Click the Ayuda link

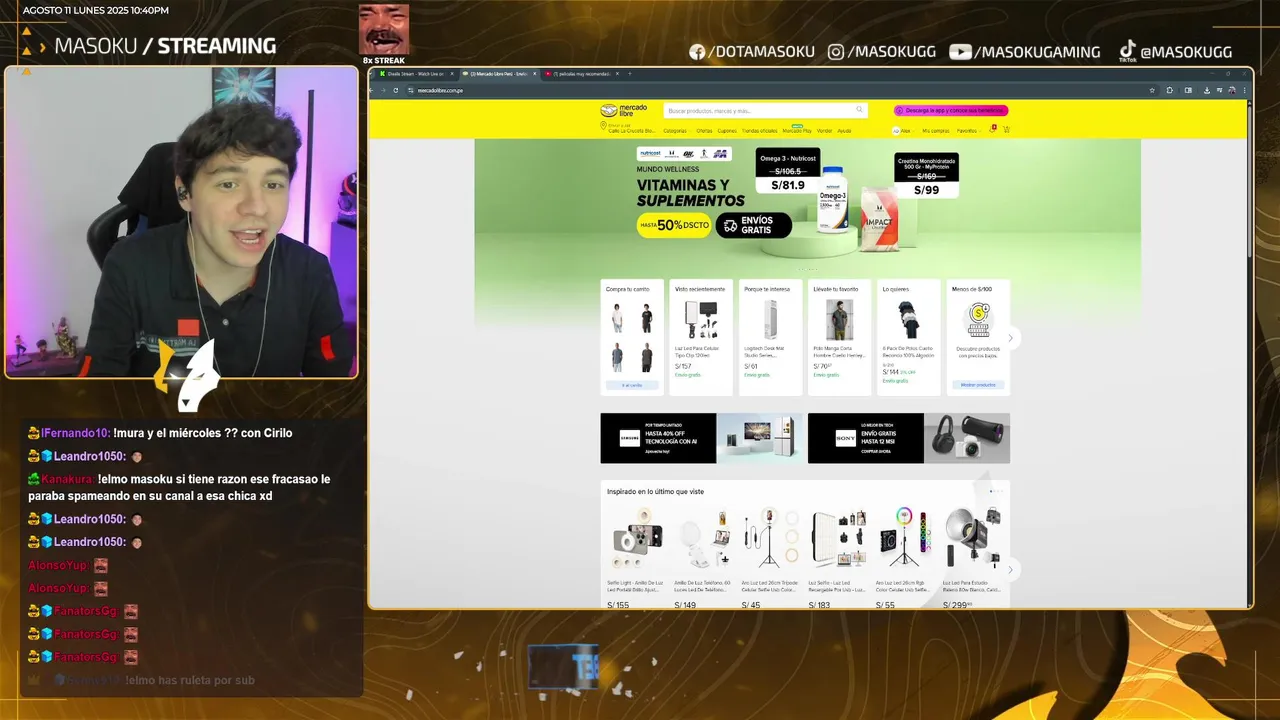coord(845,131)
